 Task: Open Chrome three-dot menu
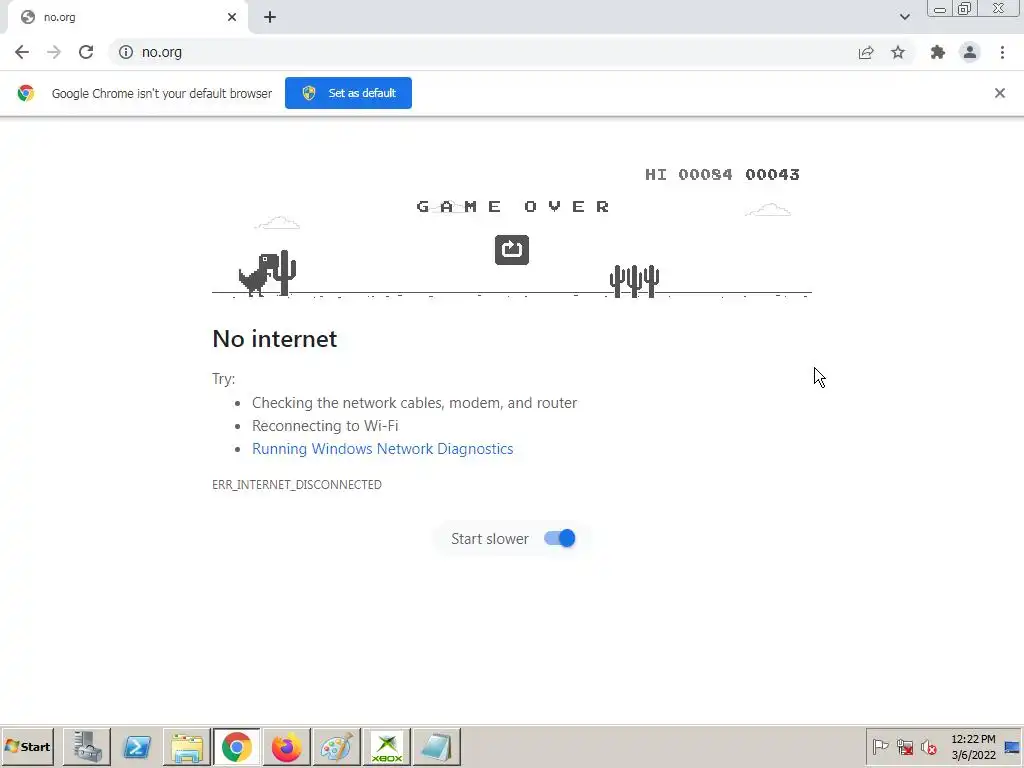coord(1002,52)
